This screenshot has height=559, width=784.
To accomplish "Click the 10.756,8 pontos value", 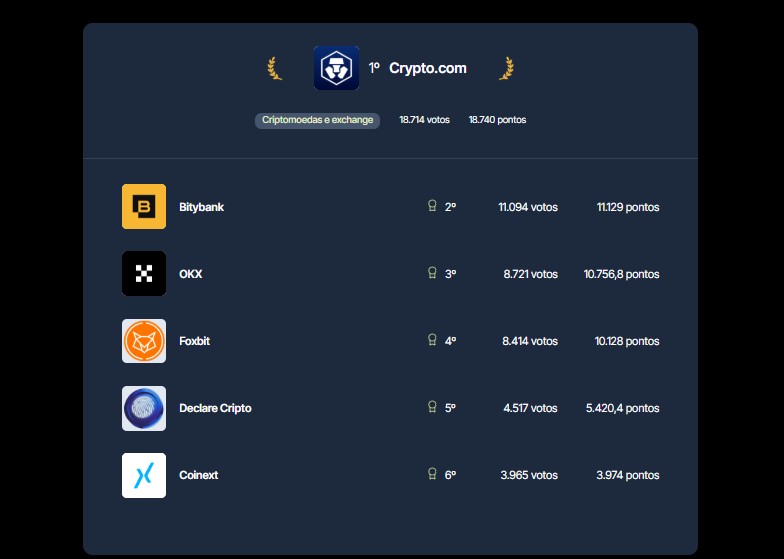I will click(x=622, y=274).
